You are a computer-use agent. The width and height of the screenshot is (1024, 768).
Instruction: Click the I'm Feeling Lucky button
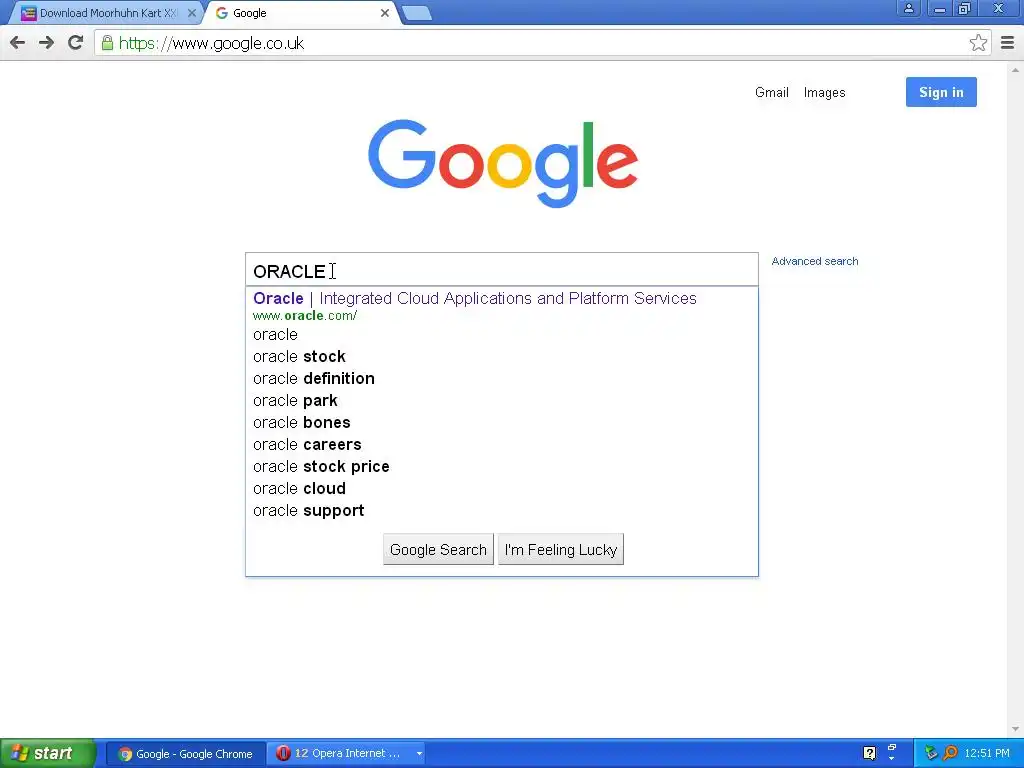[x=561, y=549]
